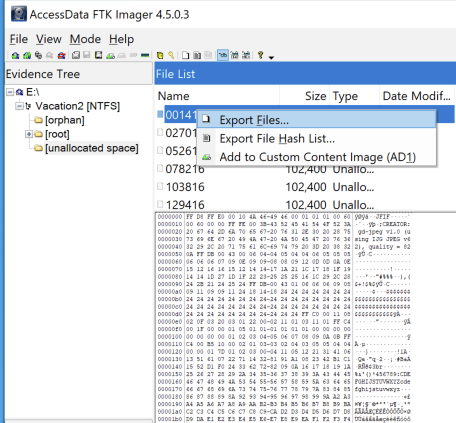Click hex offset 0000000 in the viewer
The image size is (456, 423).
(x=170, y=217)
